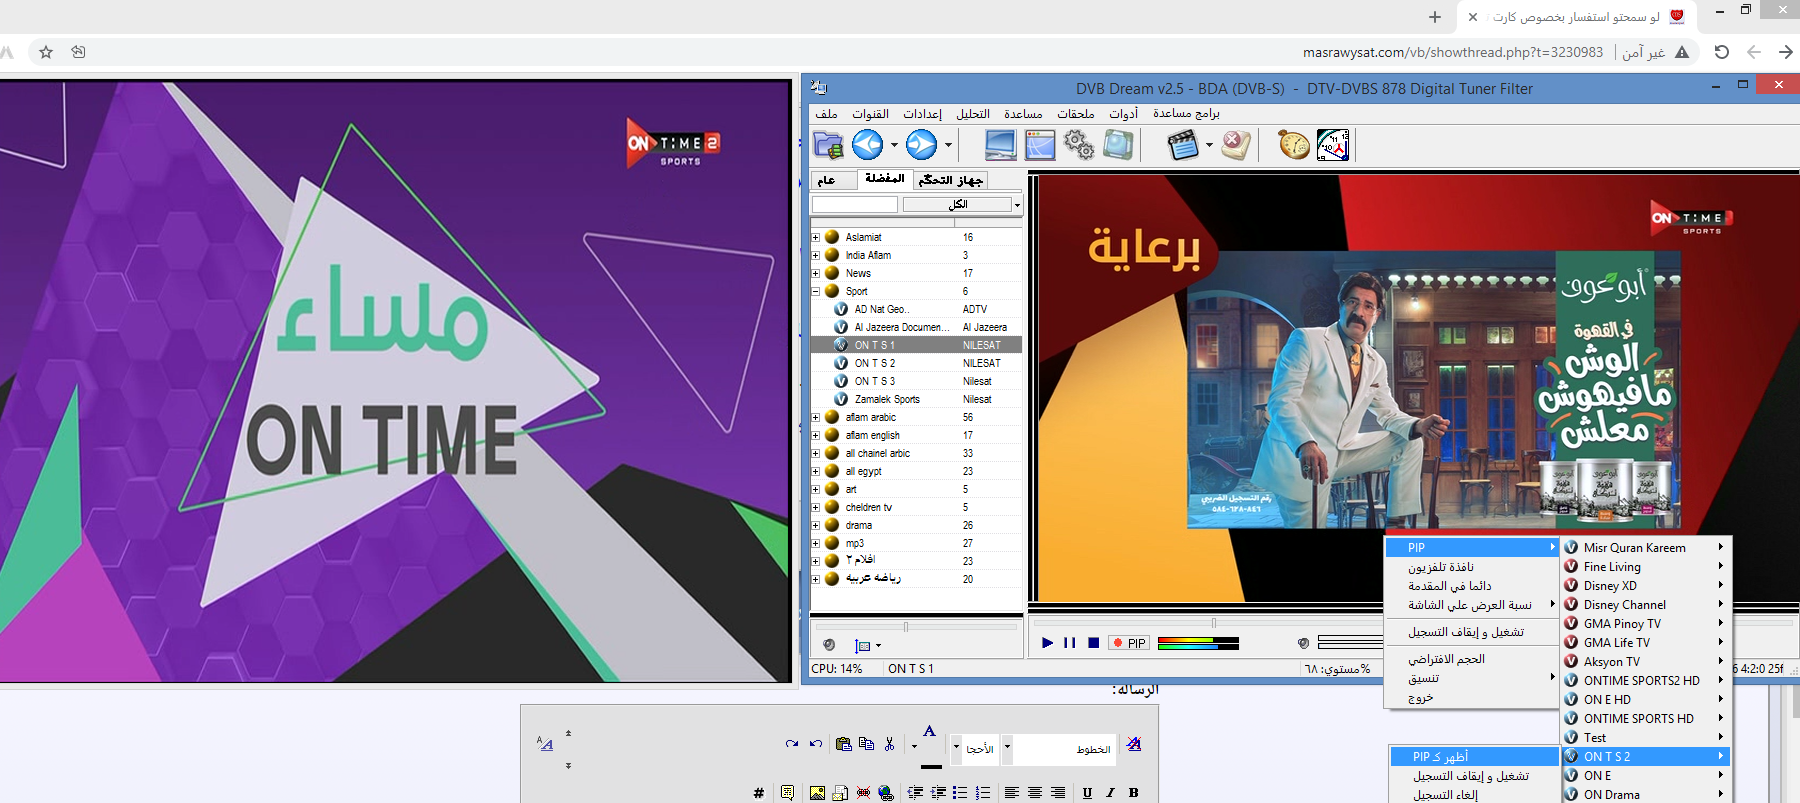Toggle bold formatting B in editor
1800x803 pixels.
(1133, 793)
